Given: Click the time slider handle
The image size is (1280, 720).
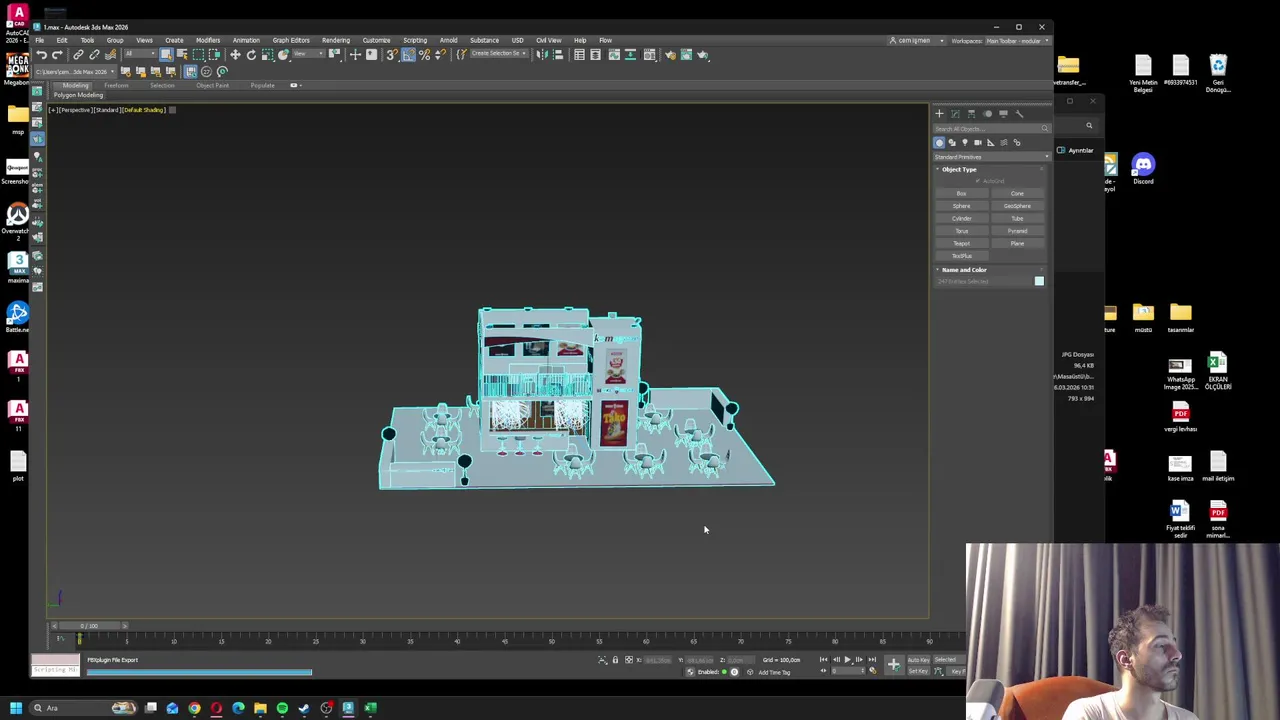Looking at the screenshot, I should [90, 626].
